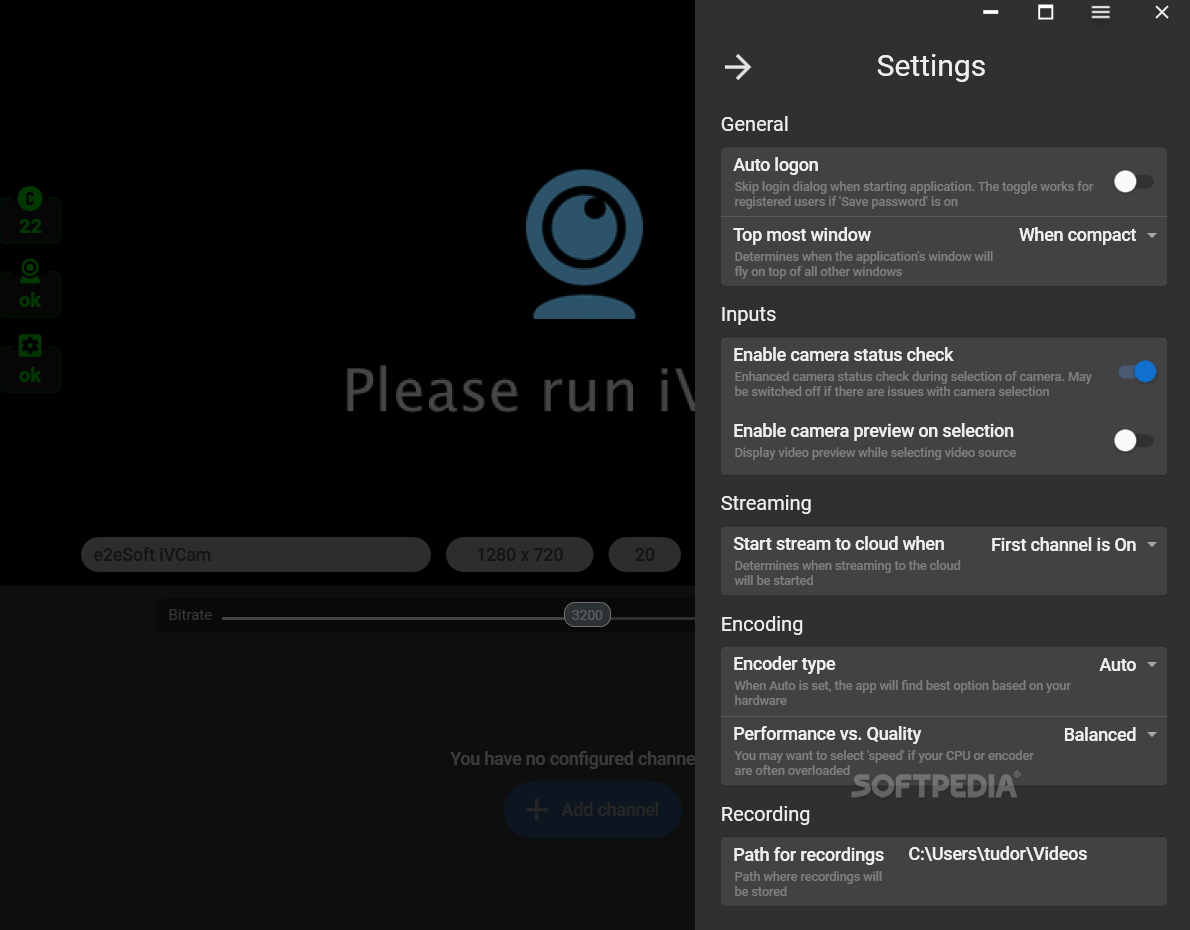Viewport: 1190px width, 930px height.
Task: Open the Top most window dropdown
Action: (1087, 235)
